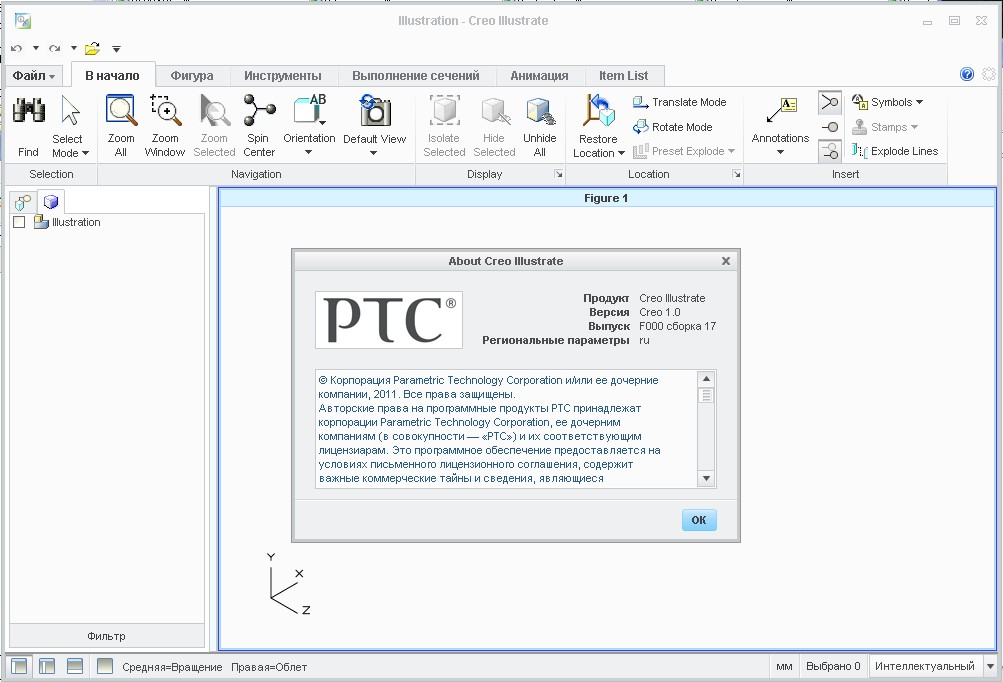Click the Выбрано 0 selection counter

[833, 666]
